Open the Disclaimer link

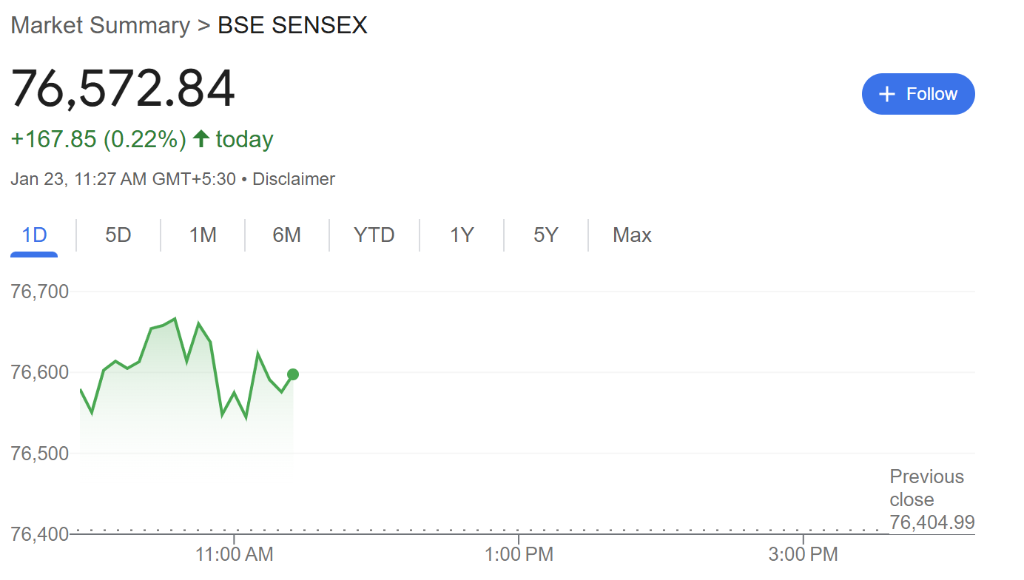[293, 179]
